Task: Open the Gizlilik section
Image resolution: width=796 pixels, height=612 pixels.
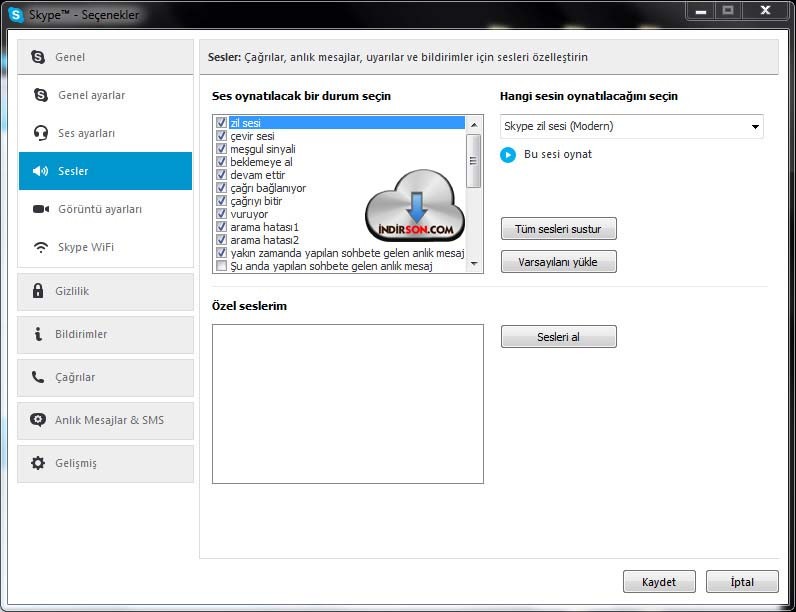Action: coord(106,291)
